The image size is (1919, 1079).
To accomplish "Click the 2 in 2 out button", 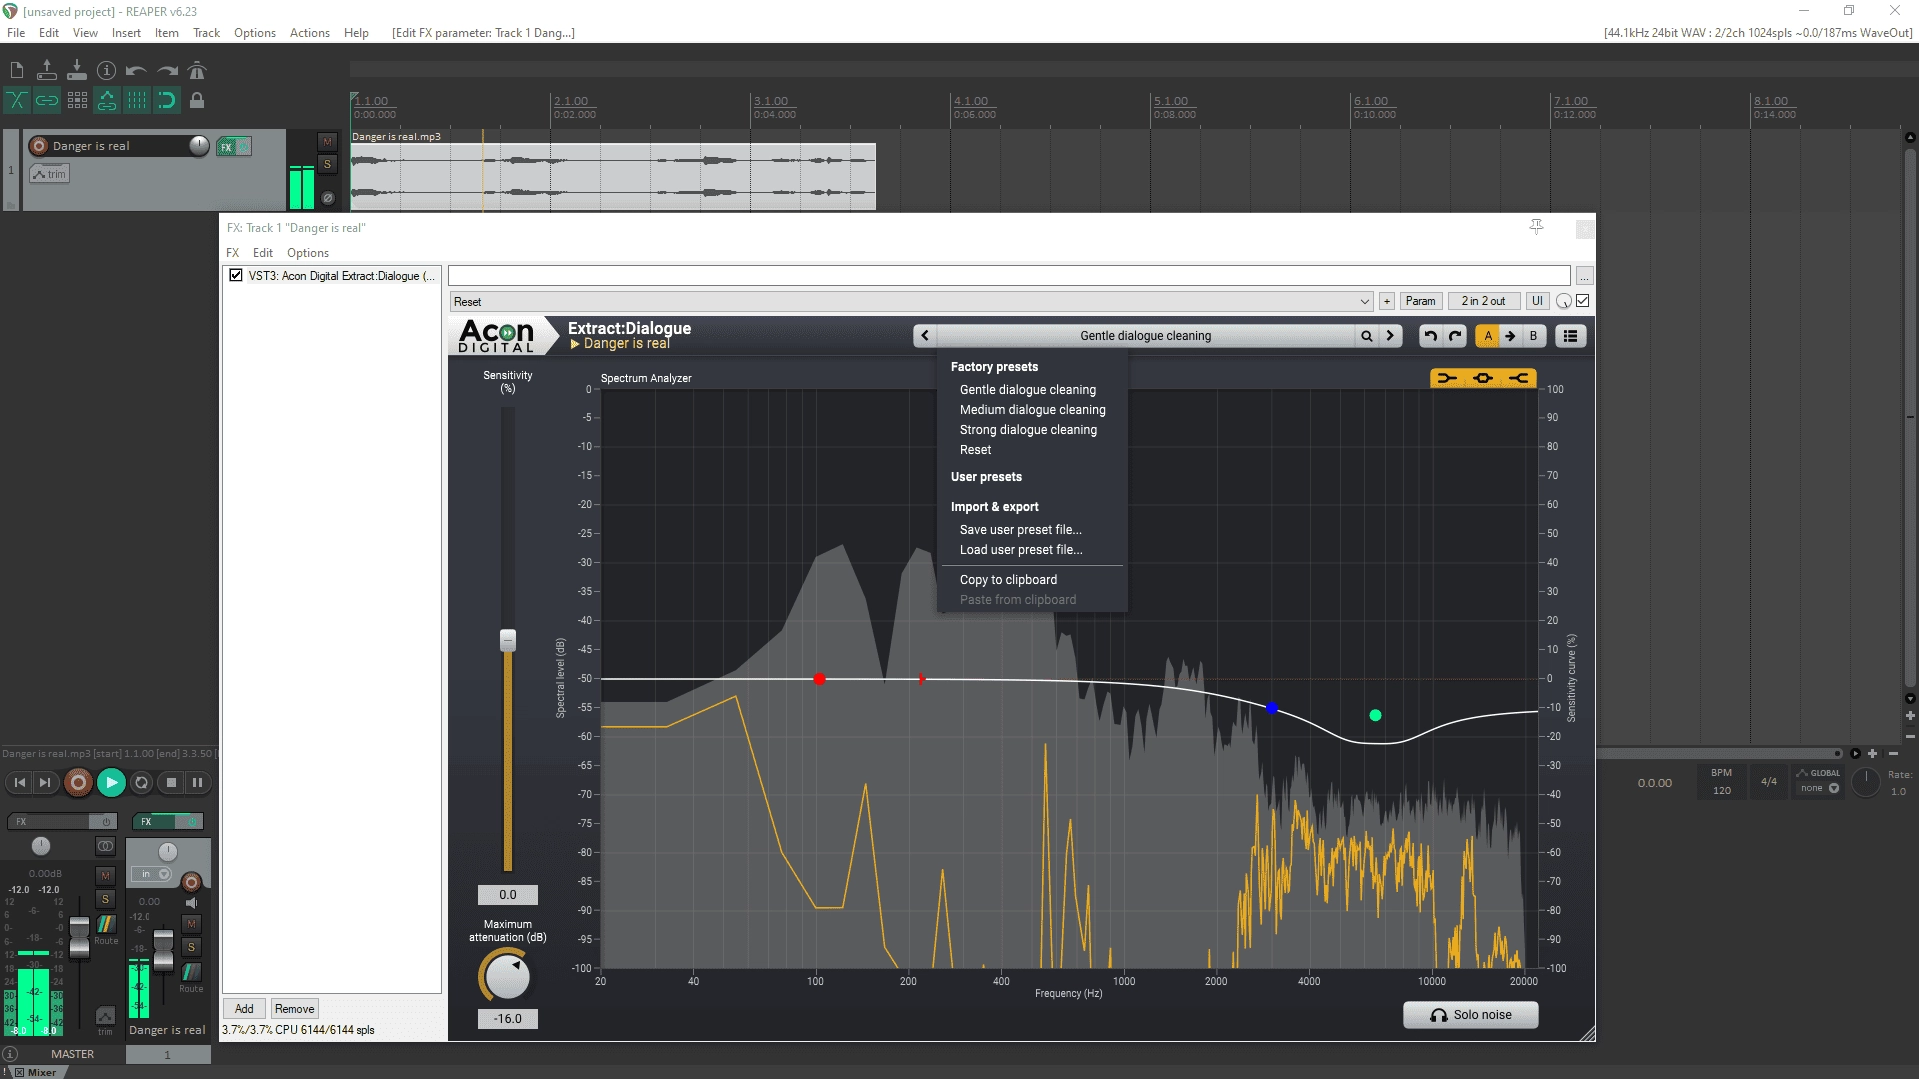I will pyautogui.click(x=1483, y=301).
